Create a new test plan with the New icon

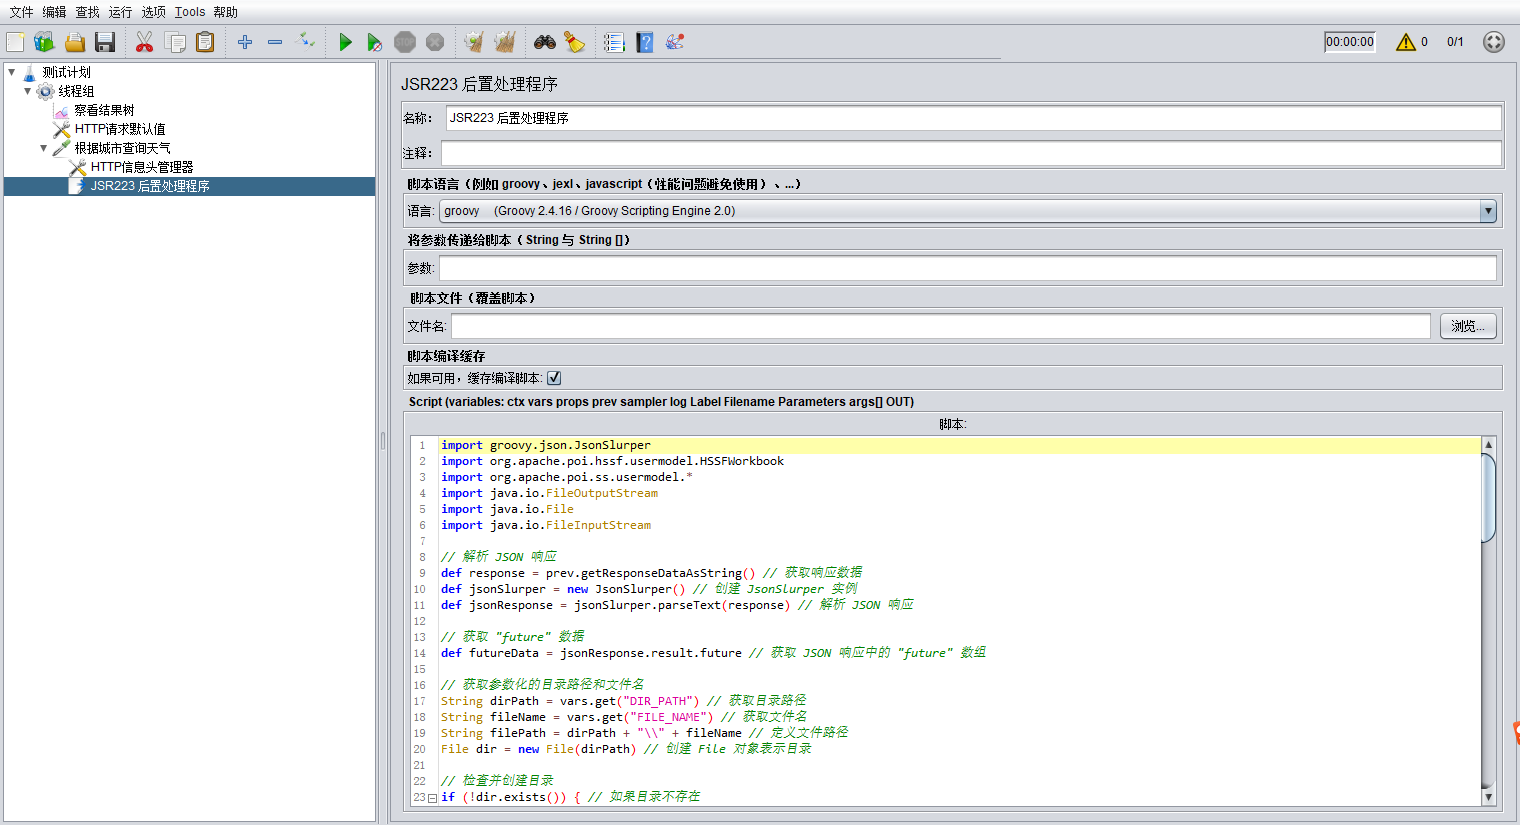click(15, 42)
